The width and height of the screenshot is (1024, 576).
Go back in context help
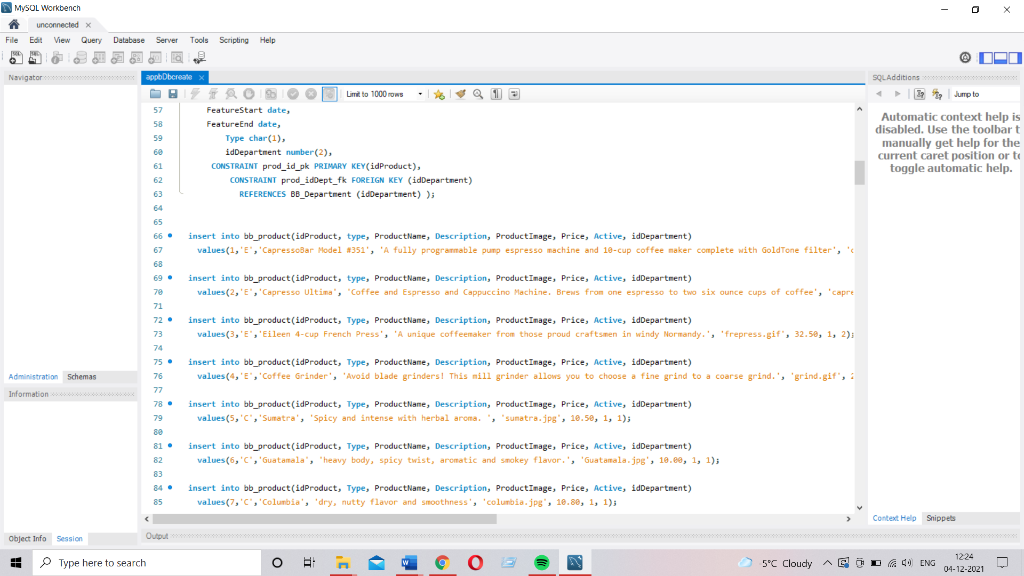click(879, 94)
